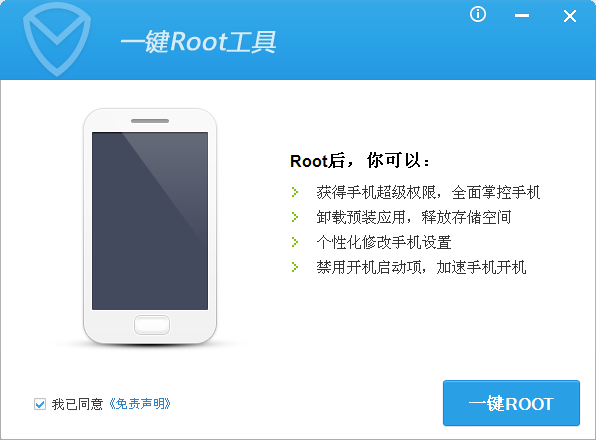Start rooting with 一键ROOT button
This screenshot has width=596, height=440.
point(511,403)
